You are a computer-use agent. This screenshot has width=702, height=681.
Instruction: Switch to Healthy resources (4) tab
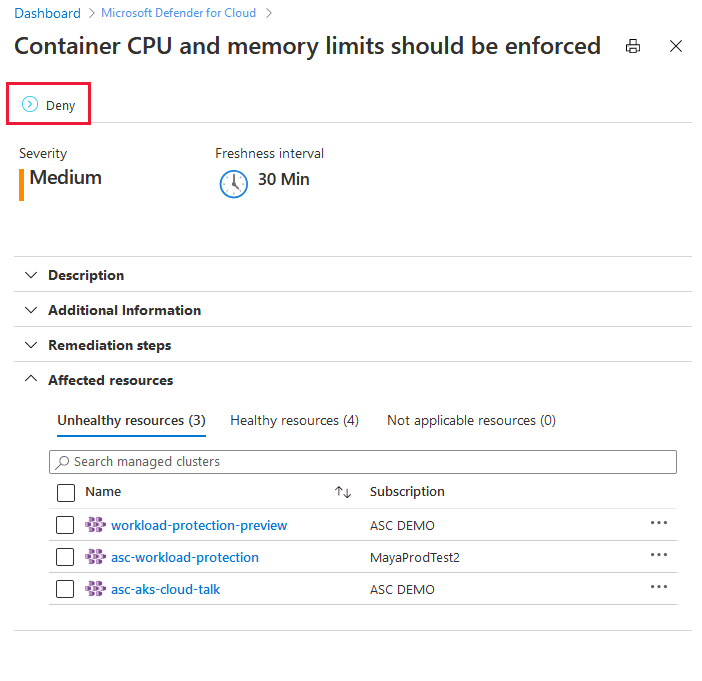(294, 420)
